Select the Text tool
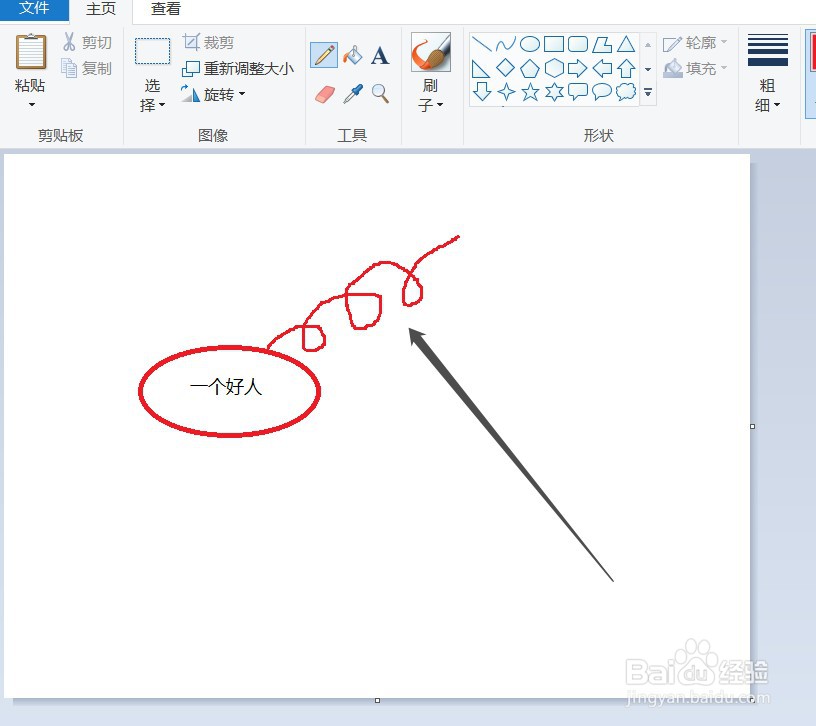 [380, 55]
